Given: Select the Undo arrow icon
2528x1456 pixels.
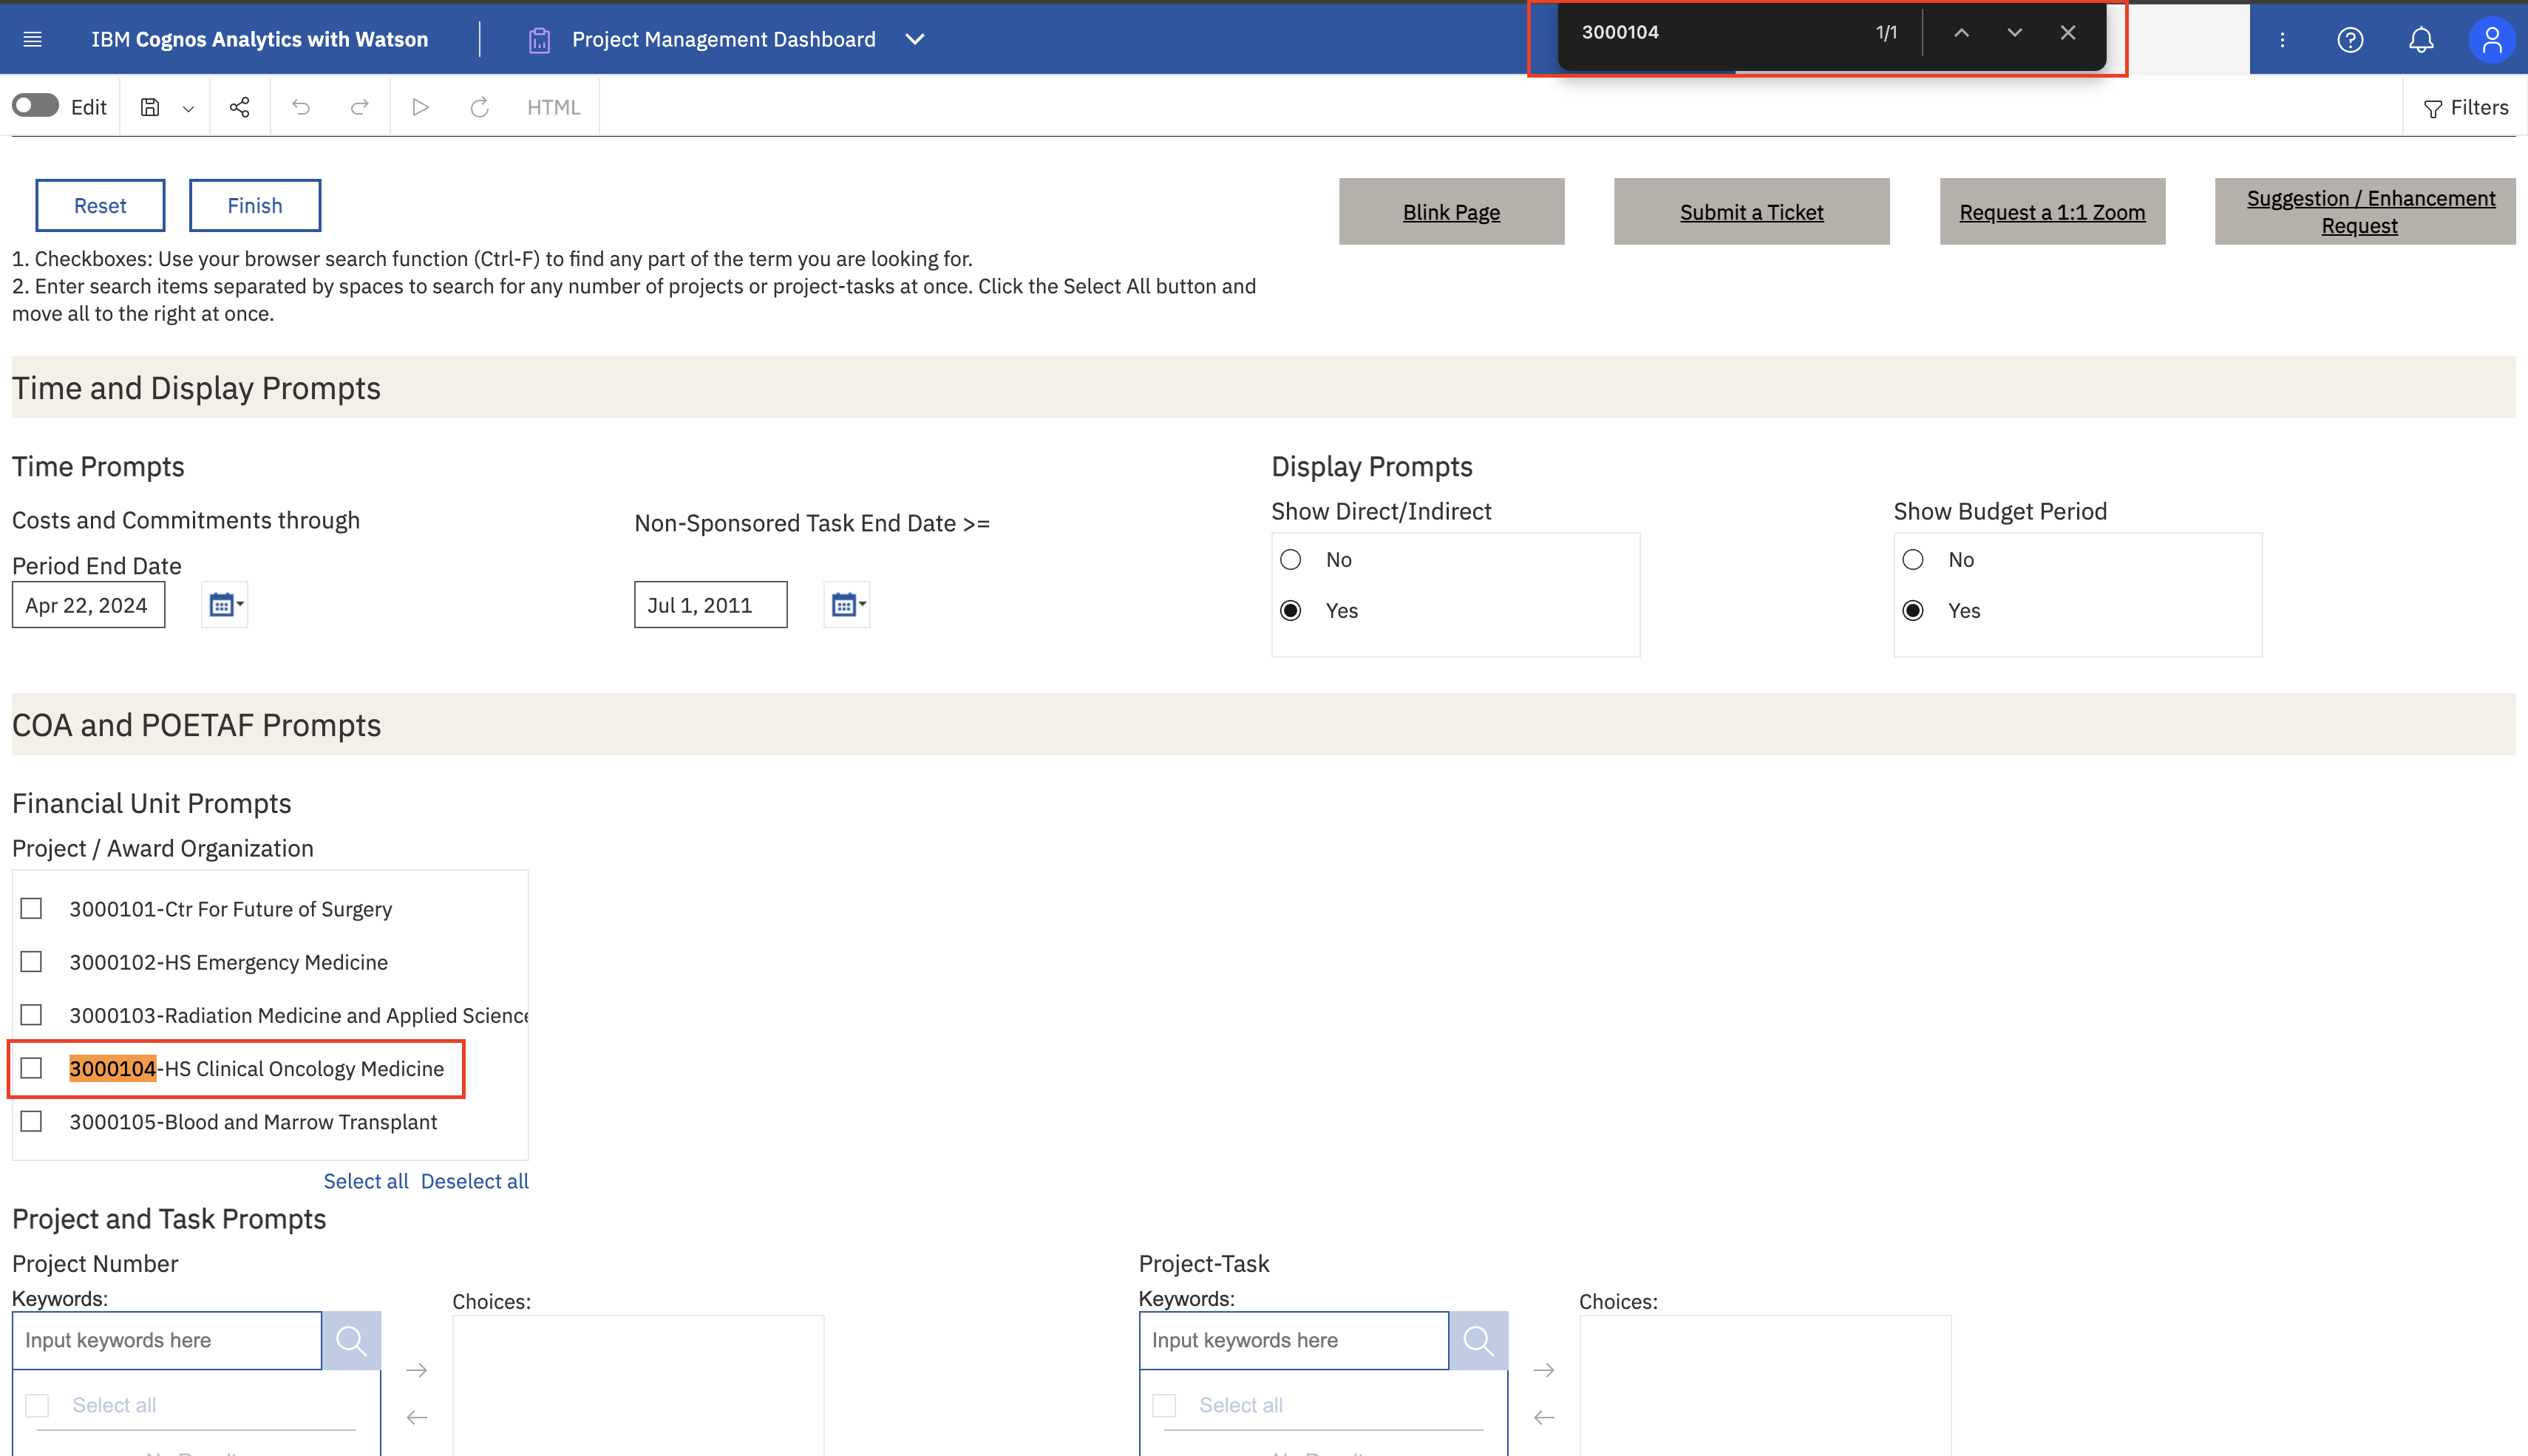Looking at the screenshot, I should 301,107.
